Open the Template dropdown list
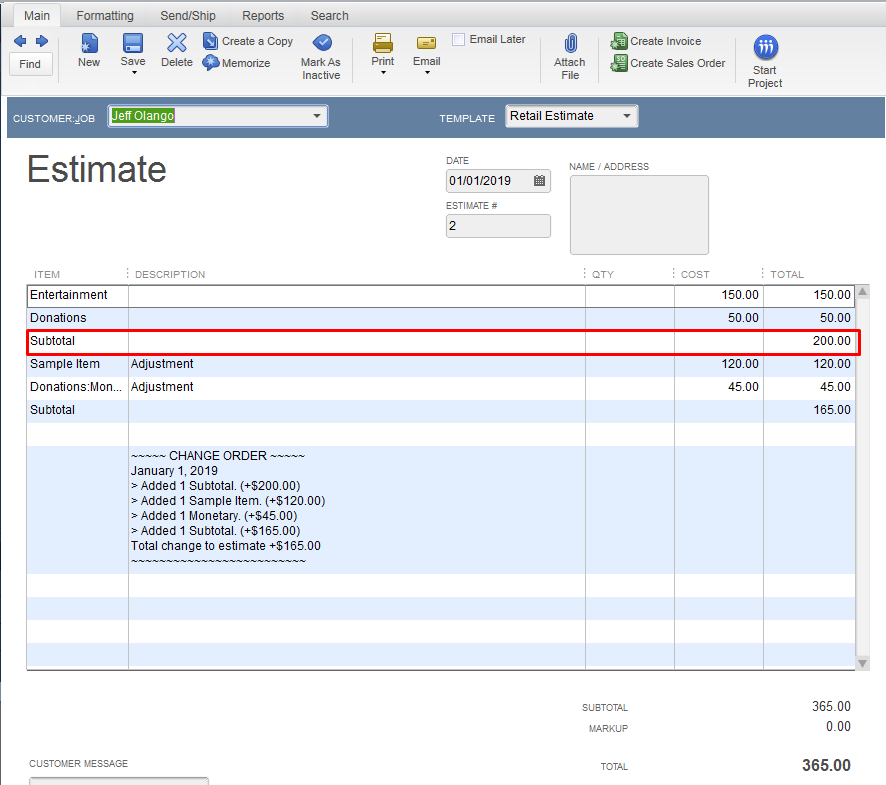The width and height of the screenshot is (886, 785). coord(627,116)
